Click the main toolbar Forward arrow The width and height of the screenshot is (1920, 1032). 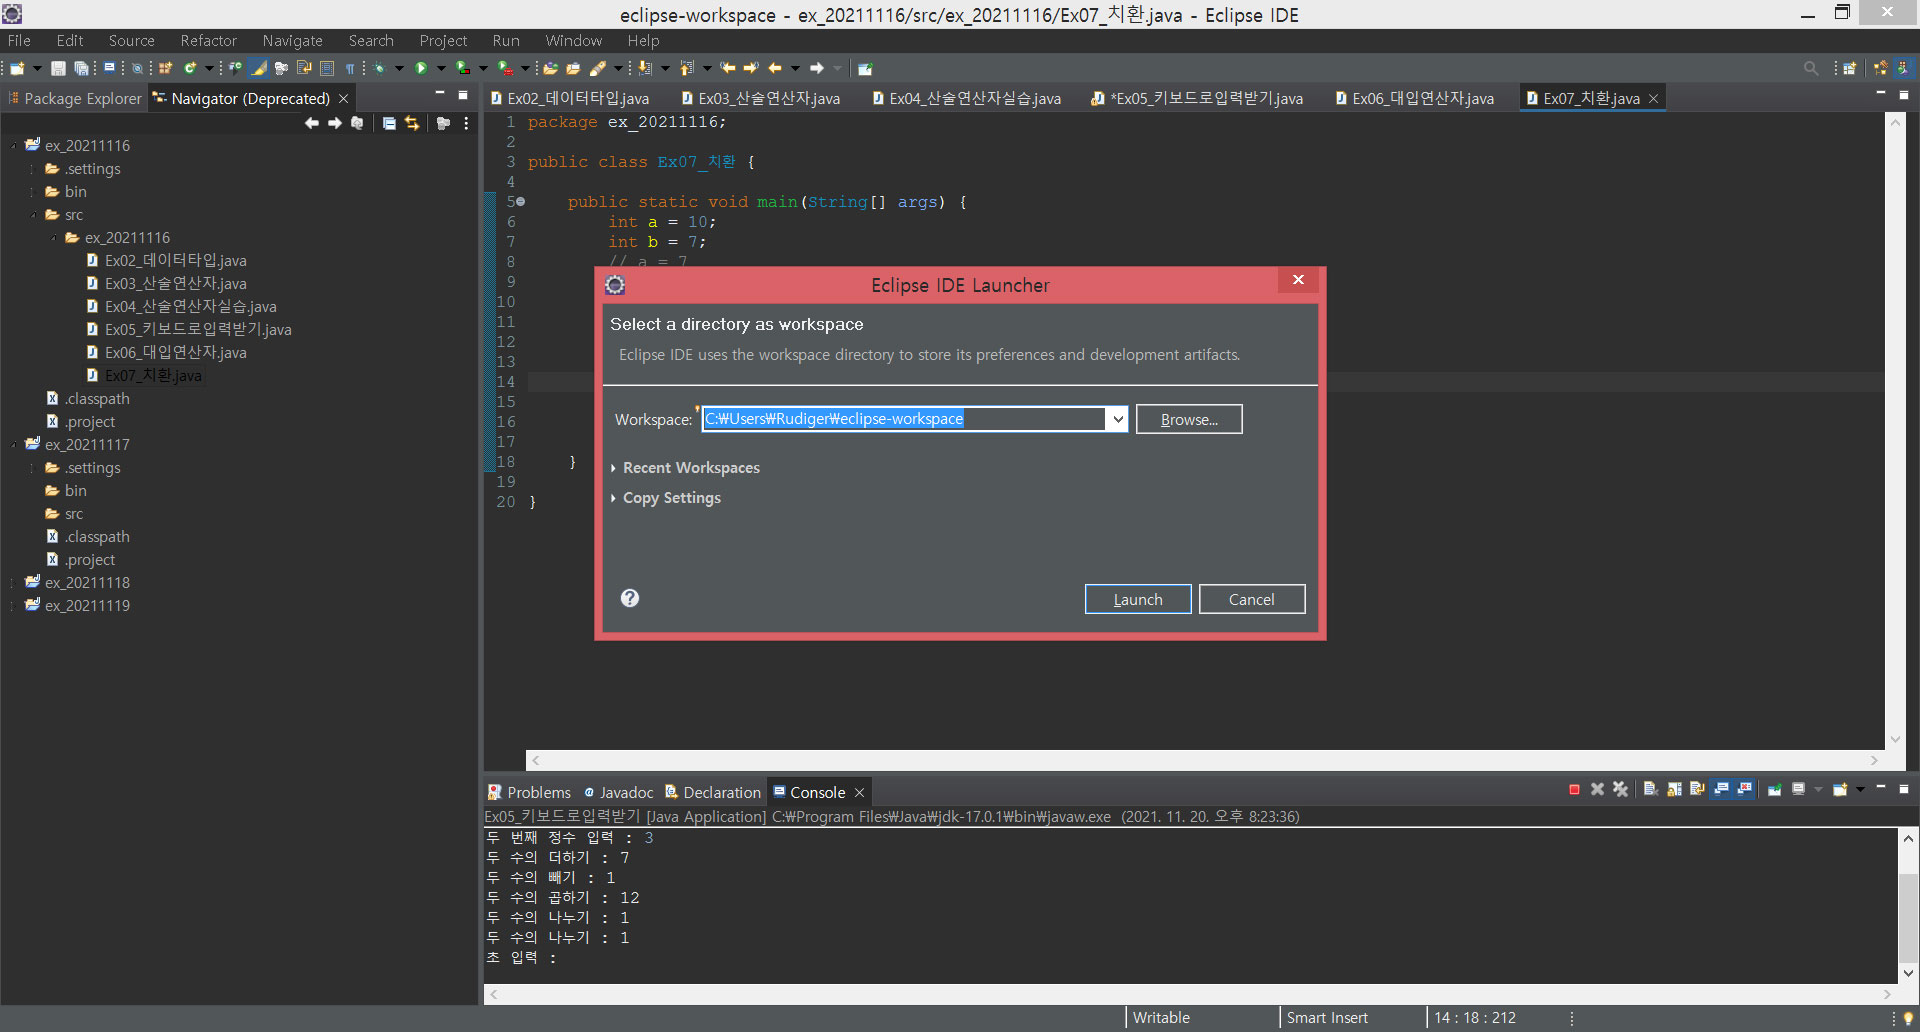click(817, 68)
